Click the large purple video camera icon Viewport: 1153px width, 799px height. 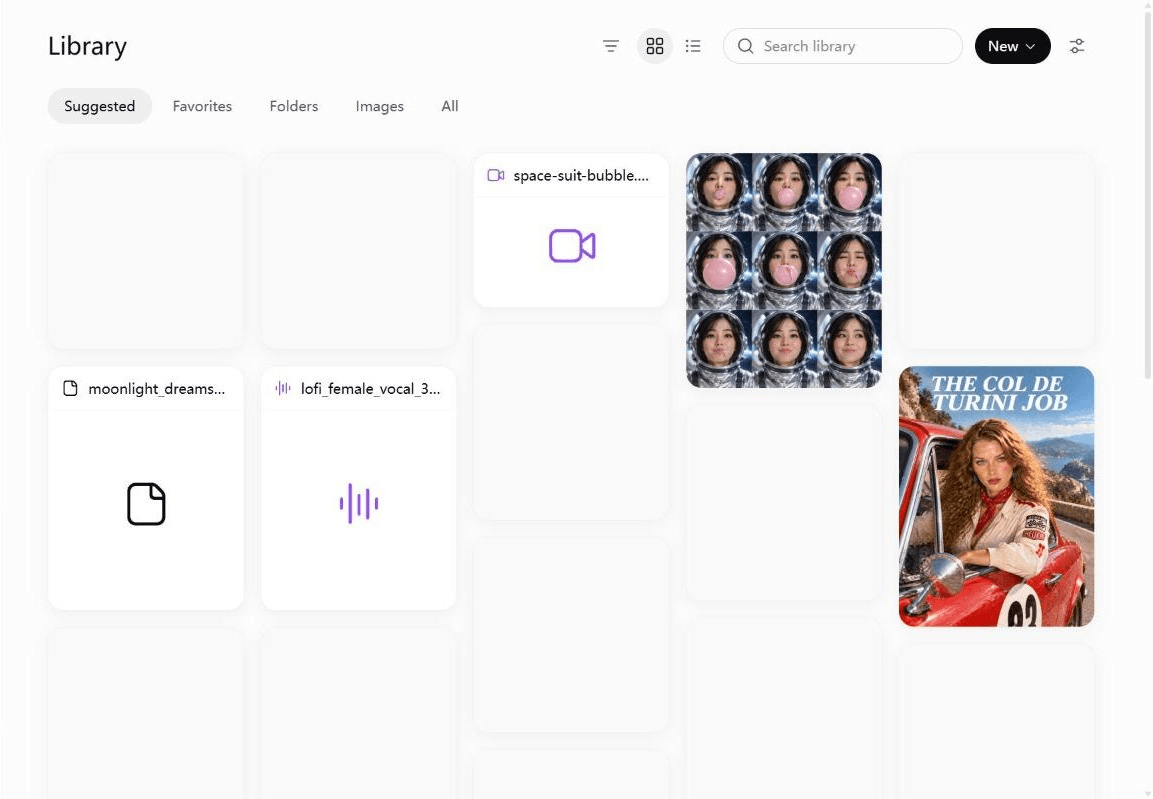click(x=572, y=246)
